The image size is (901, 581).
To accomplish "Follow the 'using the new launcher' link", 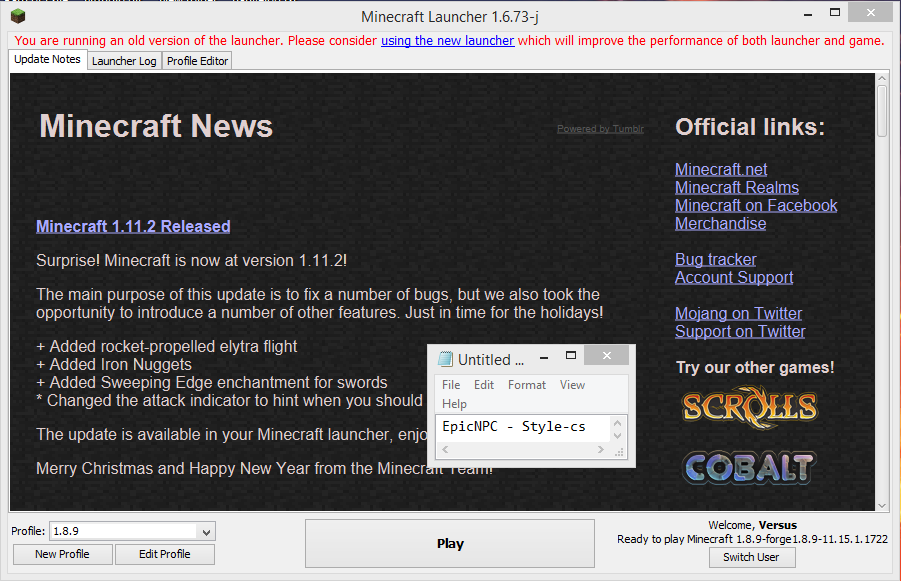I will pyautogui.click(x=448, y=41).
